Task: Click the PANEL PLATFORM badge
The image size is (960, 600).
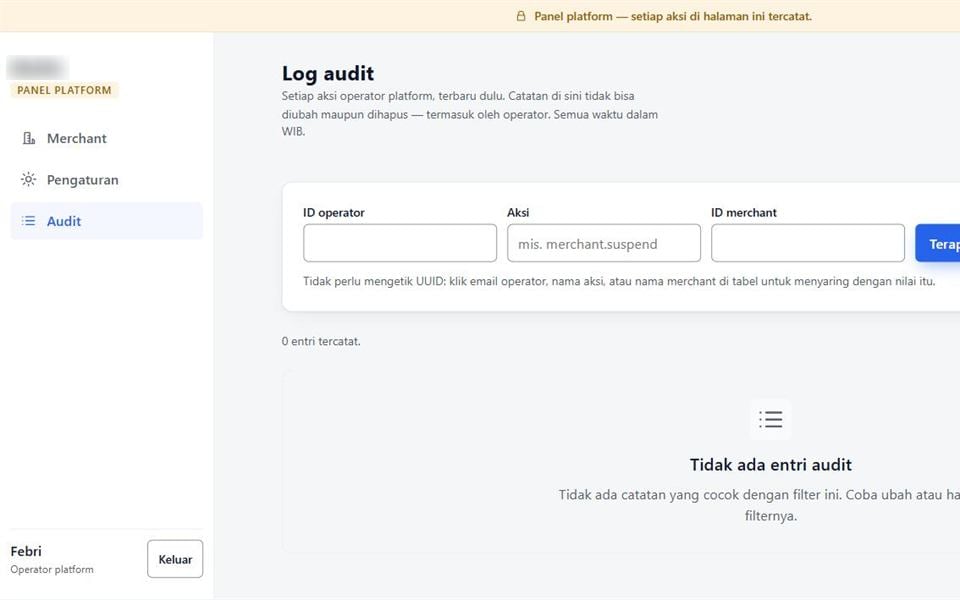Action: pyautogui.click(x=64, y=90)
